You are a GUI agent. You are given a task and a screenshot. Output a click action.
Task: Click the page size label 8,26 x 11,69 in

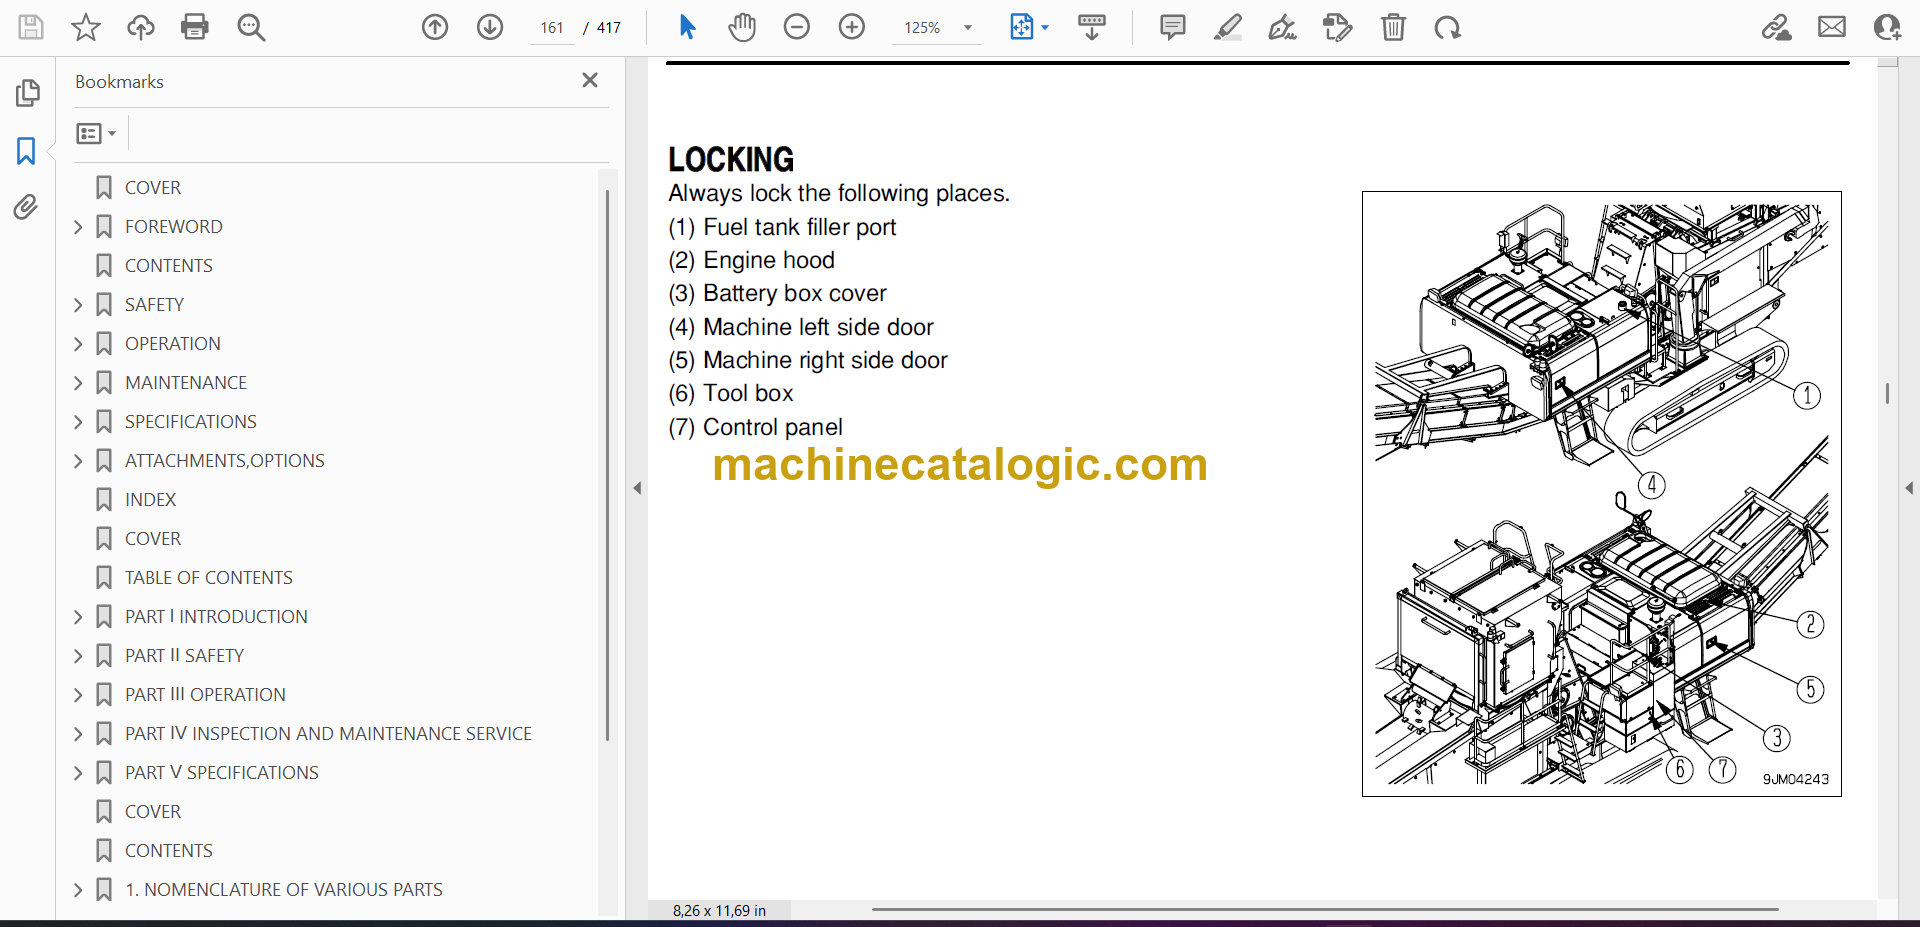[719, 910]
